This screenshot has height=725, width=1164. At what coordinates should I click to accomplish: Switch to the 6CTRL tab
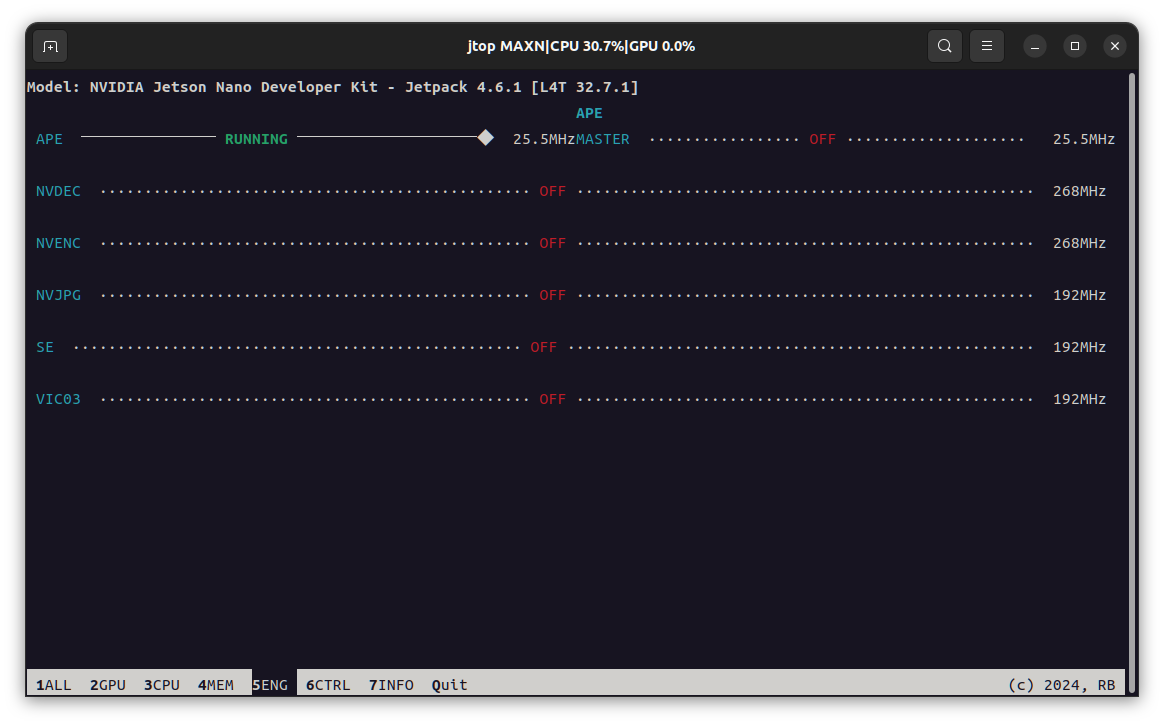pos(328,685)
